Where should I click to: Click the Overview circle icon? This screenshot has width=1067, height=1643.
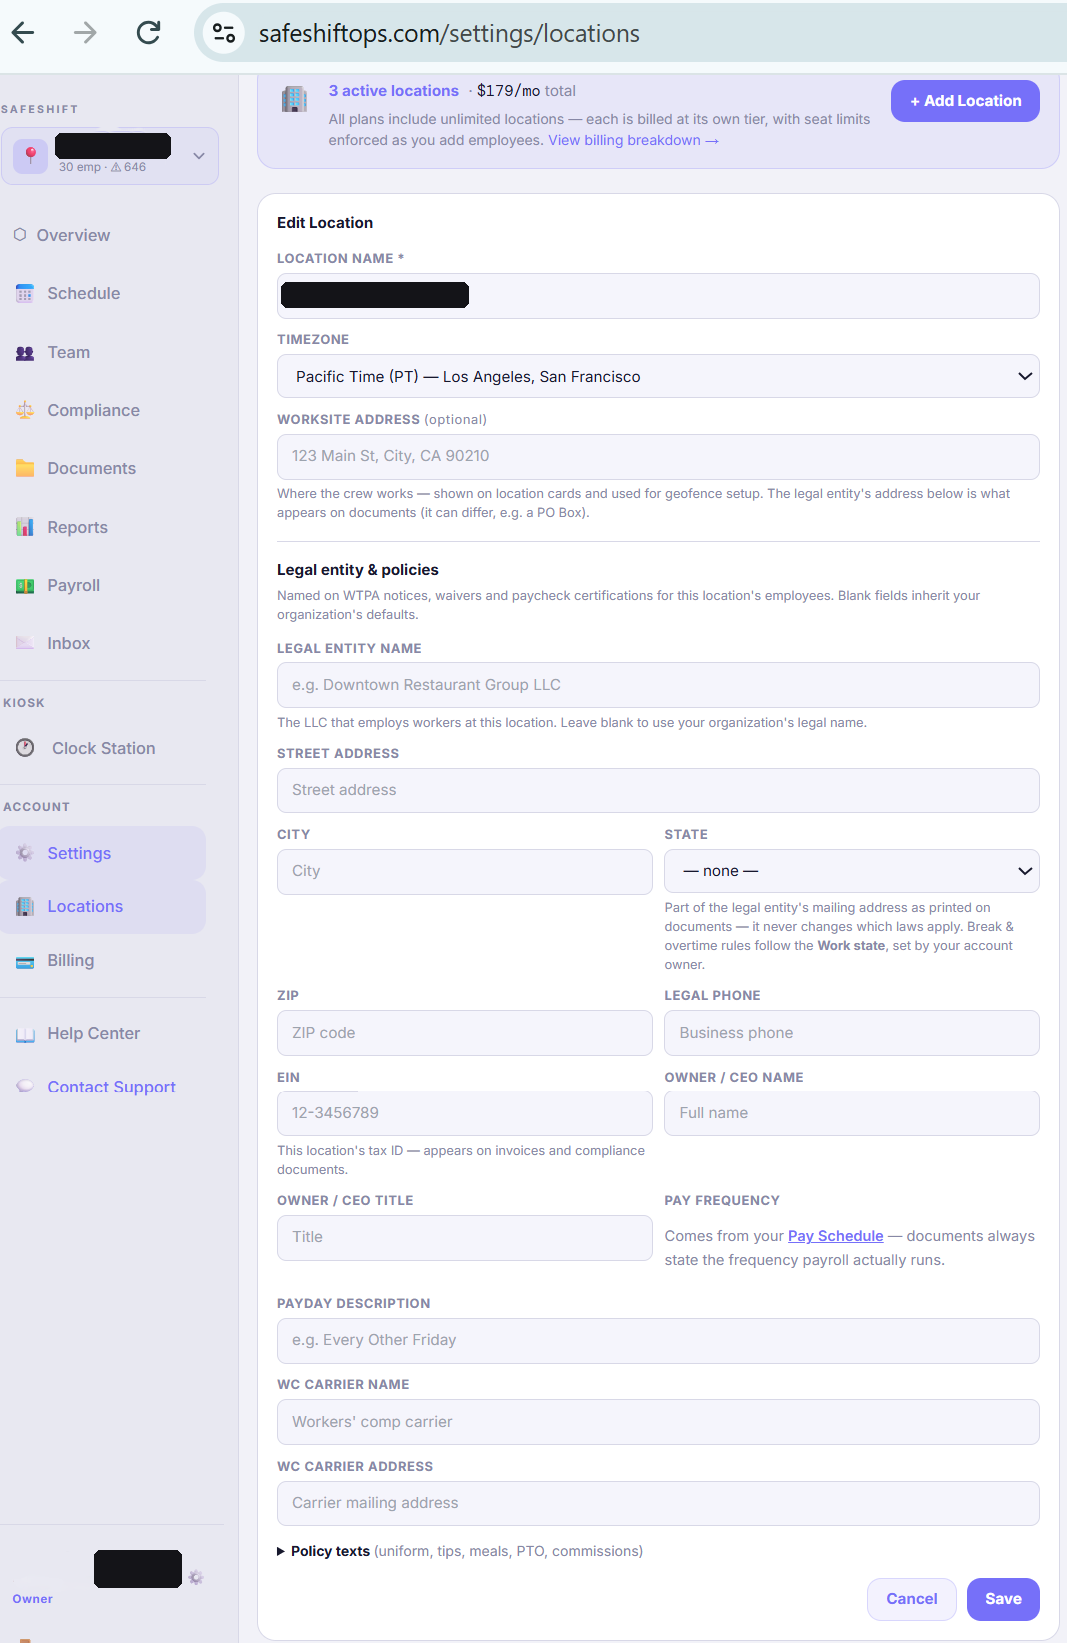coord(20,235)
